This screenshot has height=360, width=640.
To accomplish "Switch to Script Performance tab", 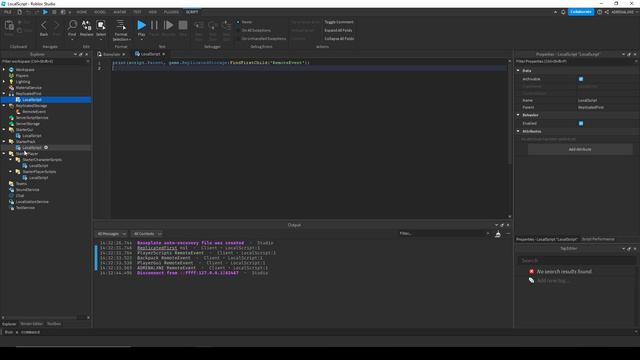I will (x=598, y=239).
